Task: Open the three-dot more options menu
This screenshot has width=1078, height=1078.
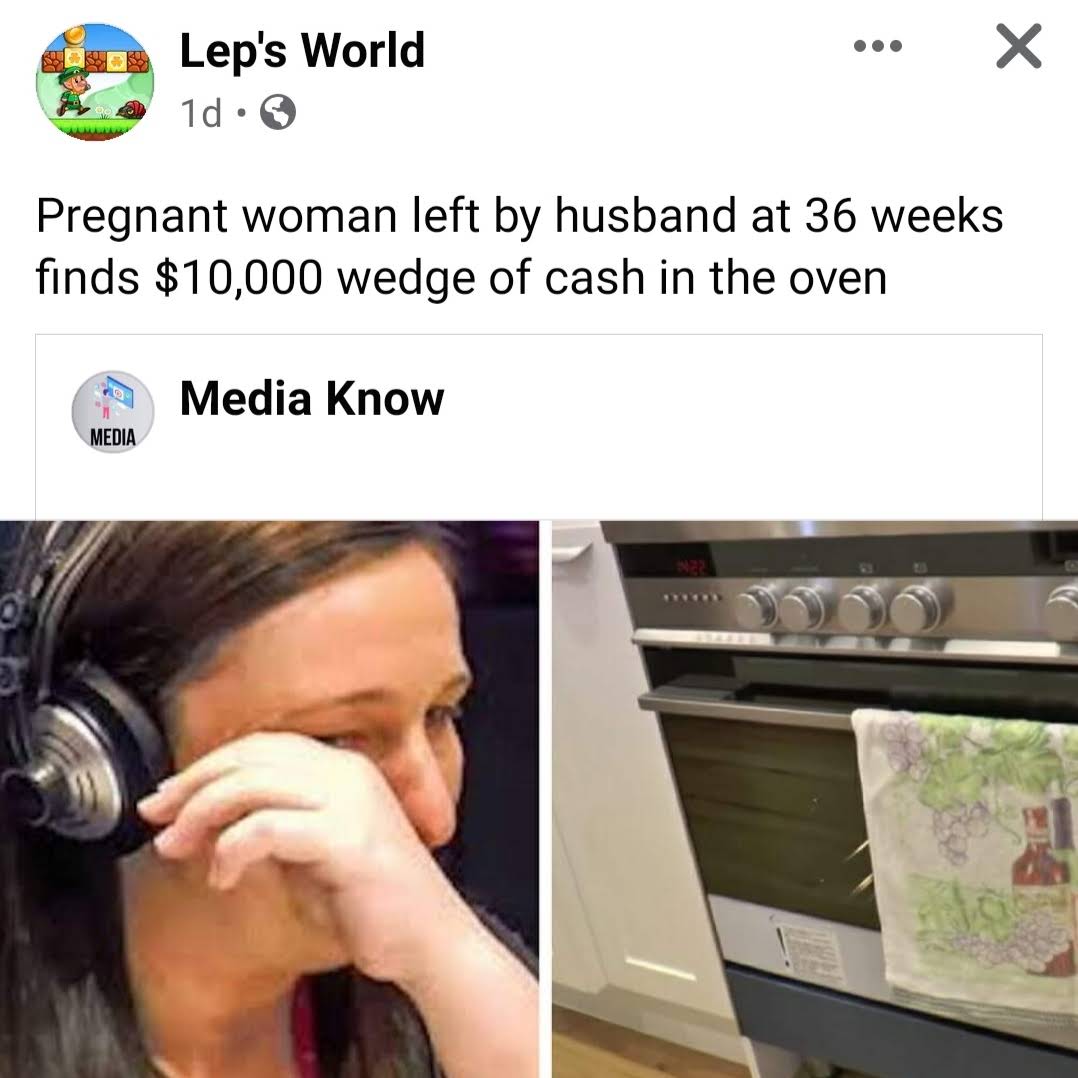Action: pos(877,47)
